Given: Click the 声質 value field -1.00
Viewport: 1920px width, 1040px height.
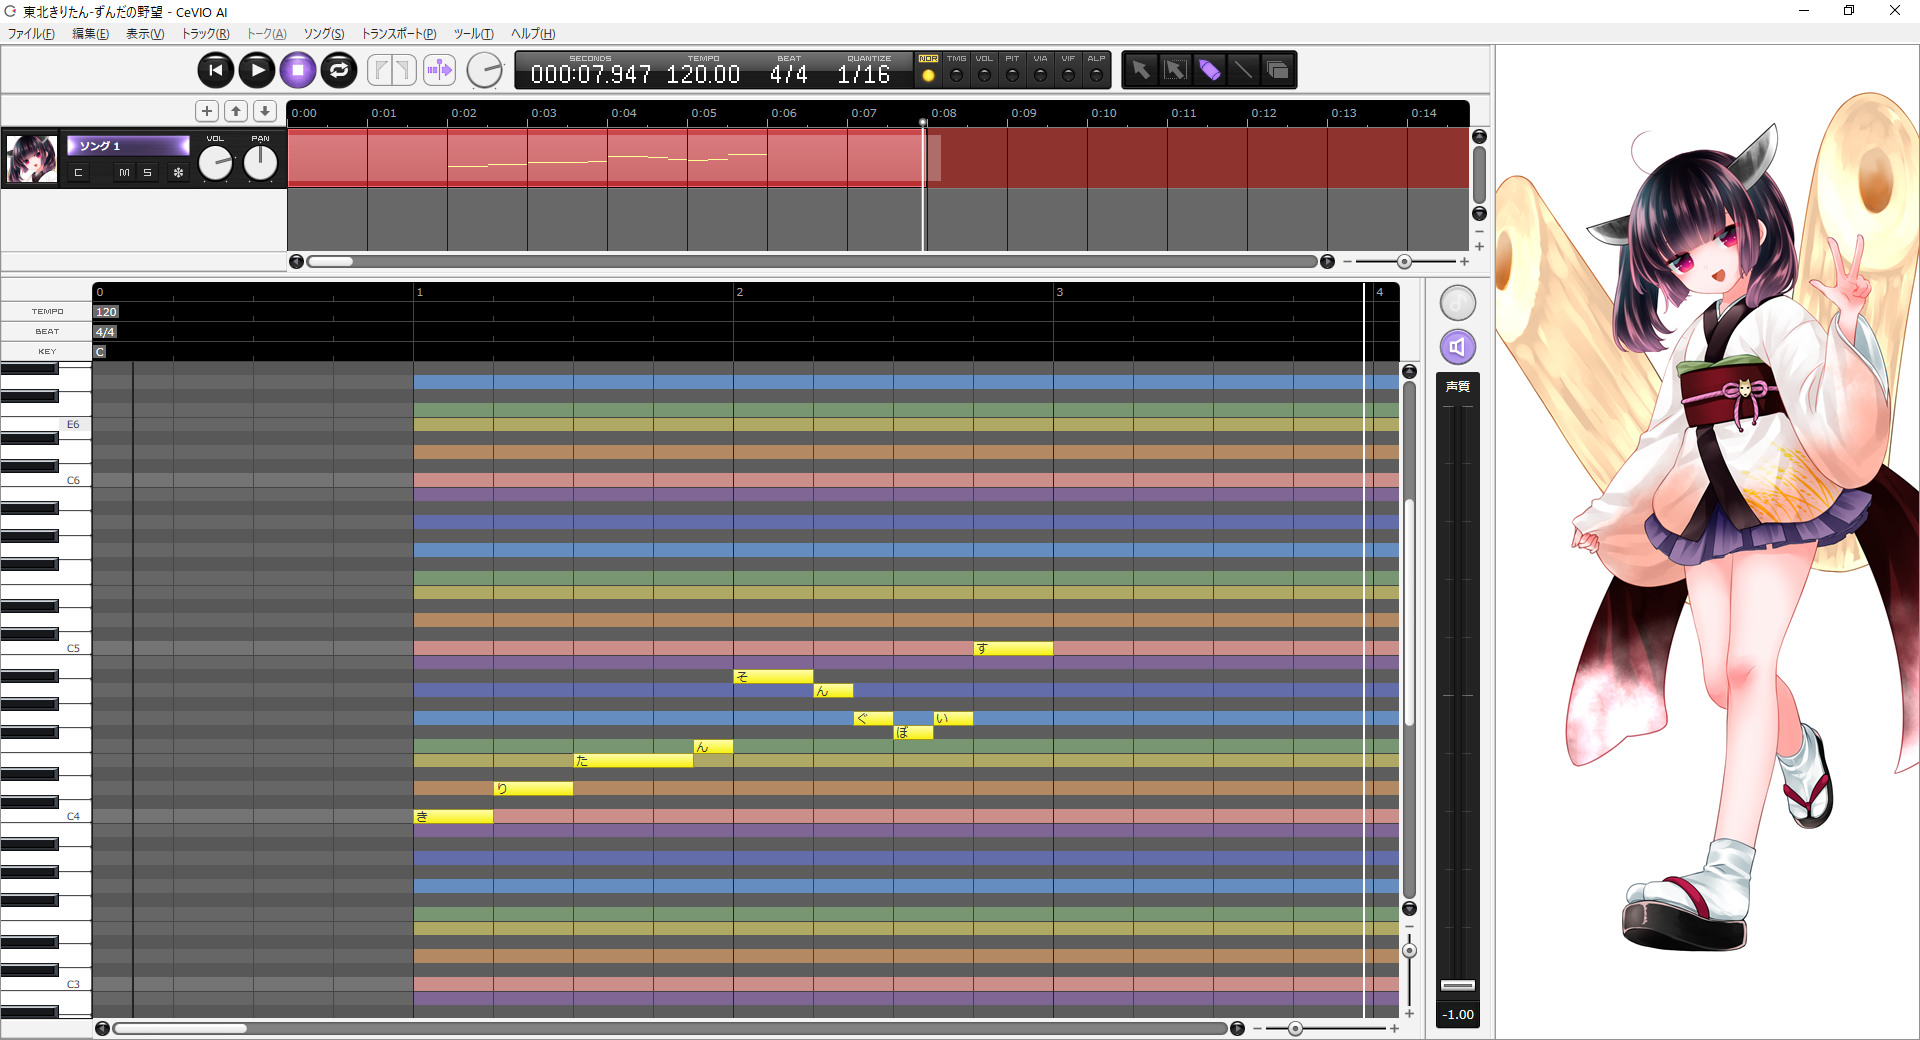Looking at the screenshot, I should (1458, 1015).
